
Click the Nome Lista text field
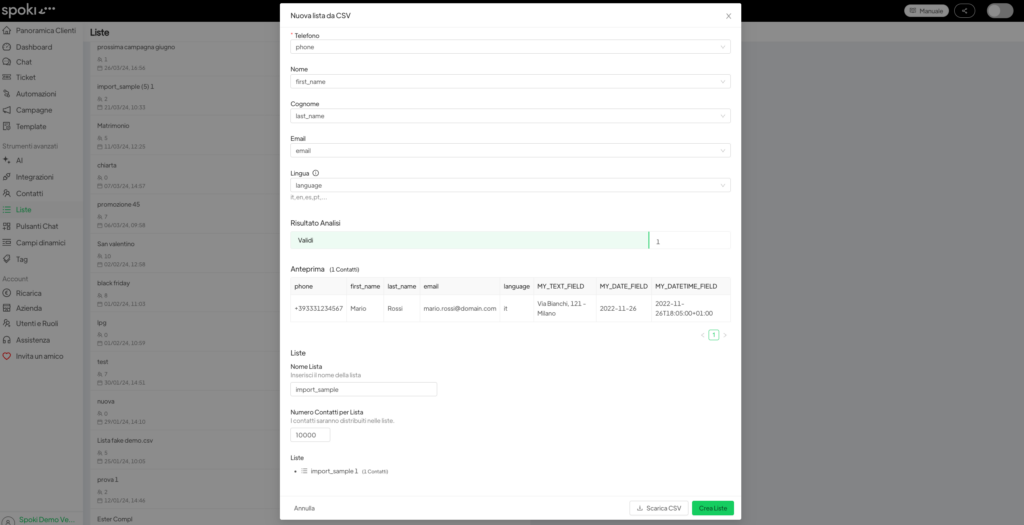(x=363, y=390)
